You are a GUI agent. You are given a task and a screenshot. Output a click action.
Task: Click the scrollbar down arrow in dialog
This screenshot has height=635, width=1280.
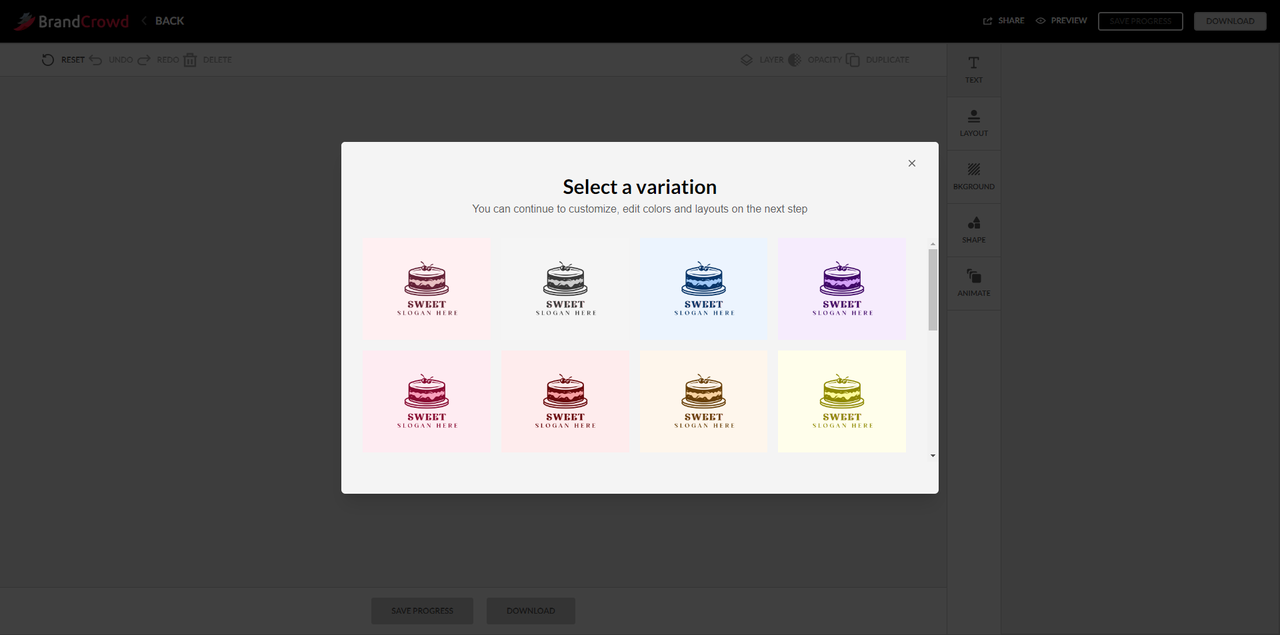click(933, 456)
